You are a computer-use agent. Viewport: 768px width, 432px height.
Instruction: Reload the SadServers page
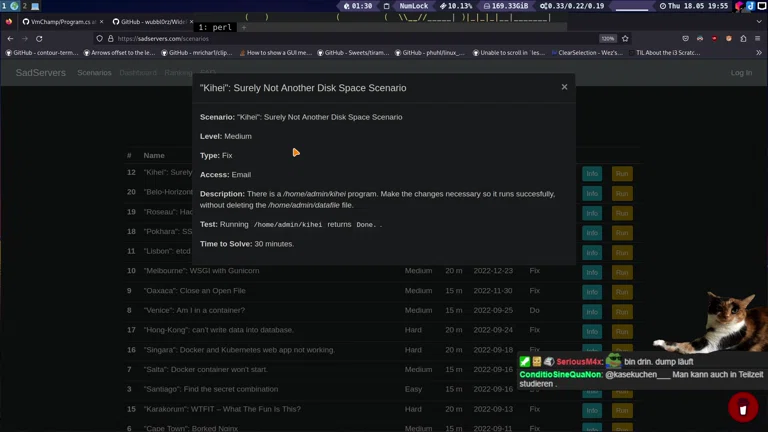(39, 38)
